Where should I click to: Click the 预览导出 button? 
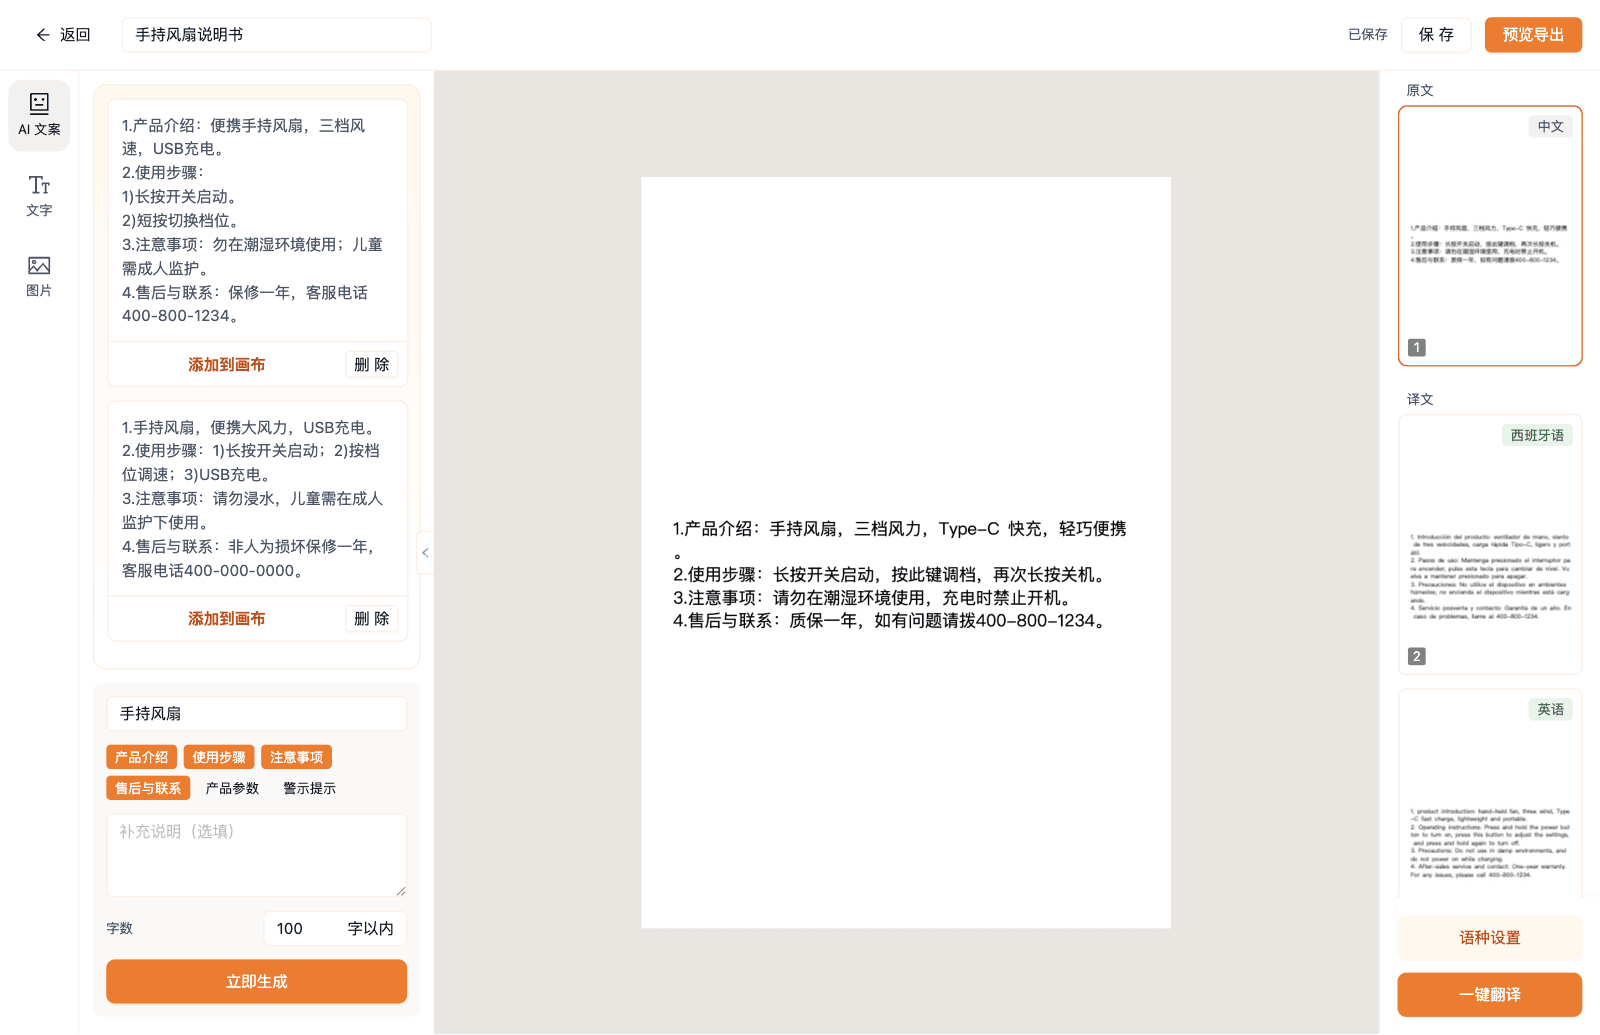tap(1533, 35)
